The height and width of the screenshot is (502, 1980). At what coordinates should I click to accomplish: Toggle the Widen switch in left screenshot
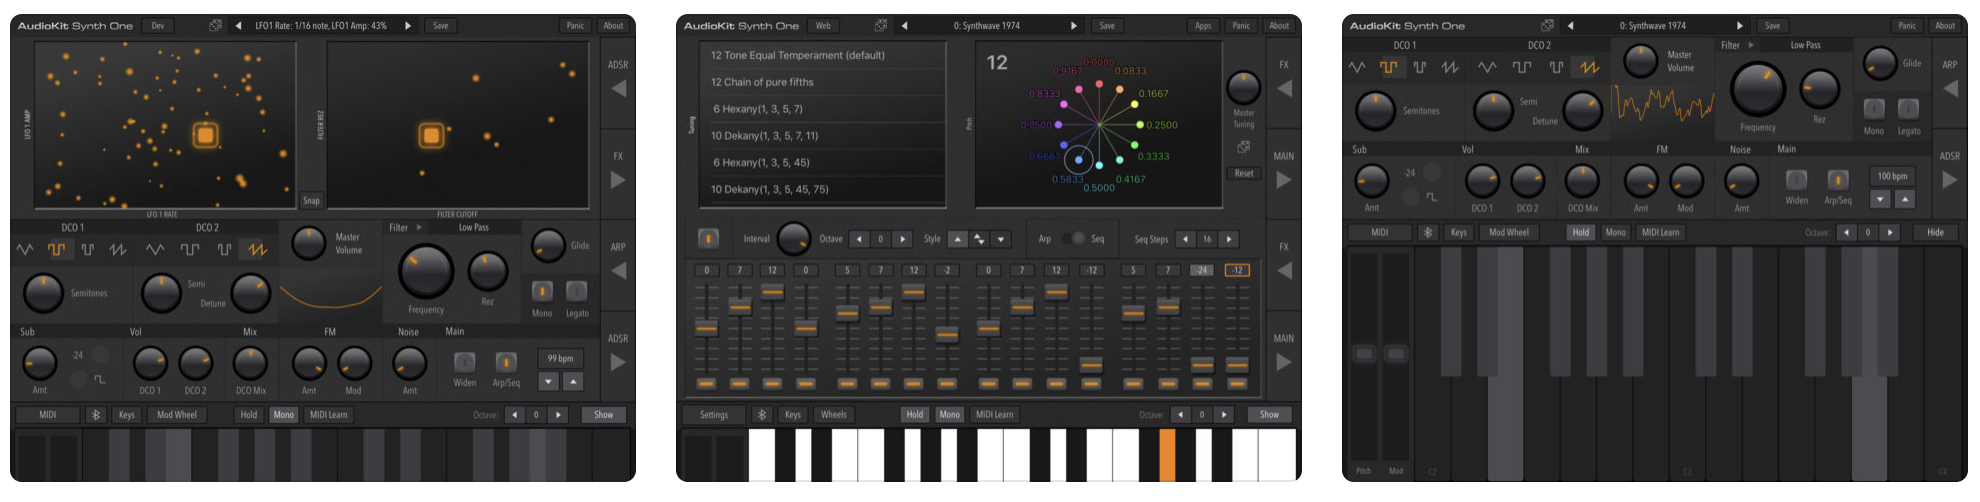(x=465, y=362)
